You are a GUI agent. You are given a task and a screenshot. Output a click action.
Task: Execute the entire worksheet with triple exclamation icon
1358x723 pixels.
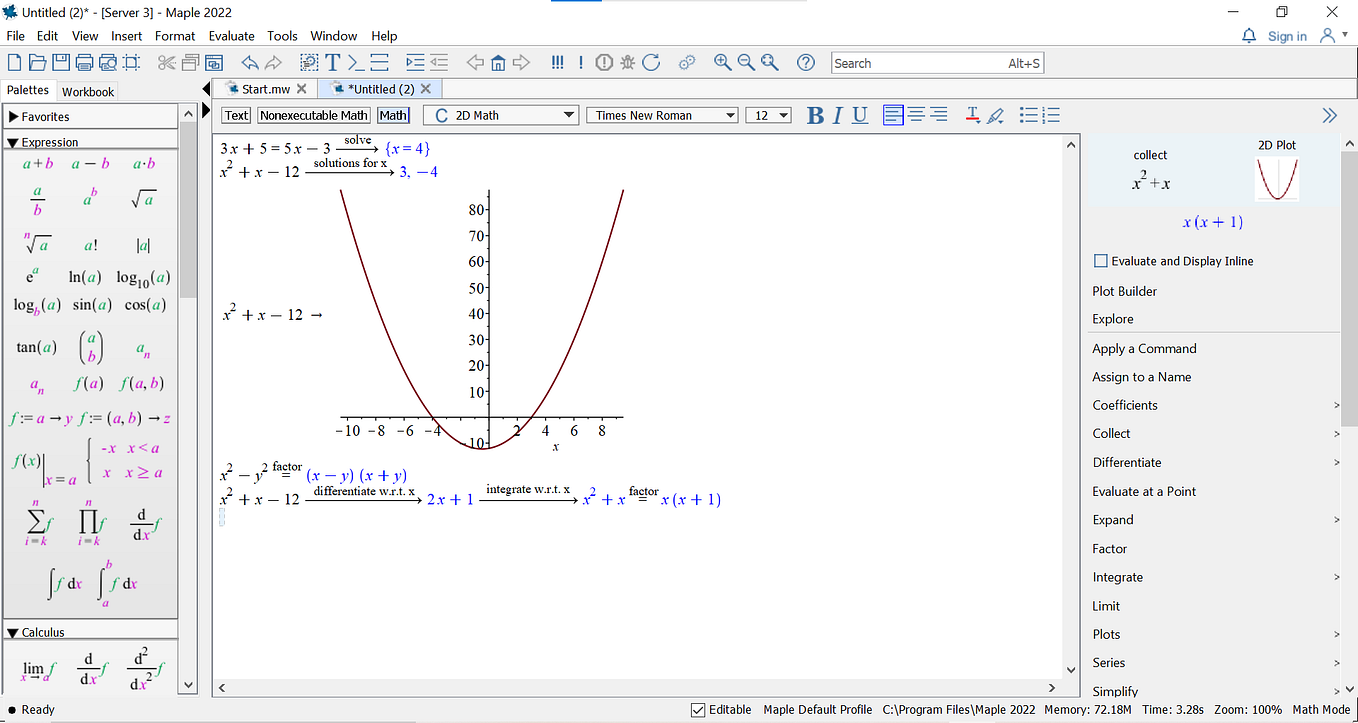tap(558, 63)
